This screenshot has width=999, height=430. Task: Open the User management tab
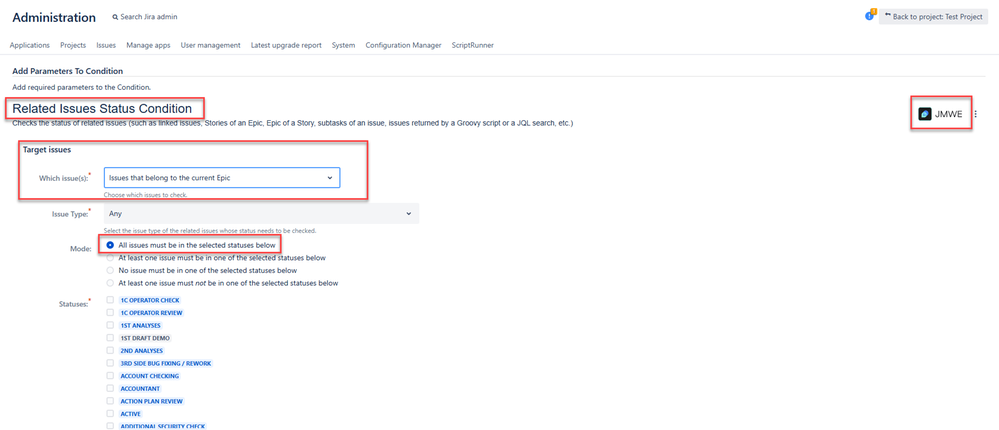coord(210,45)
